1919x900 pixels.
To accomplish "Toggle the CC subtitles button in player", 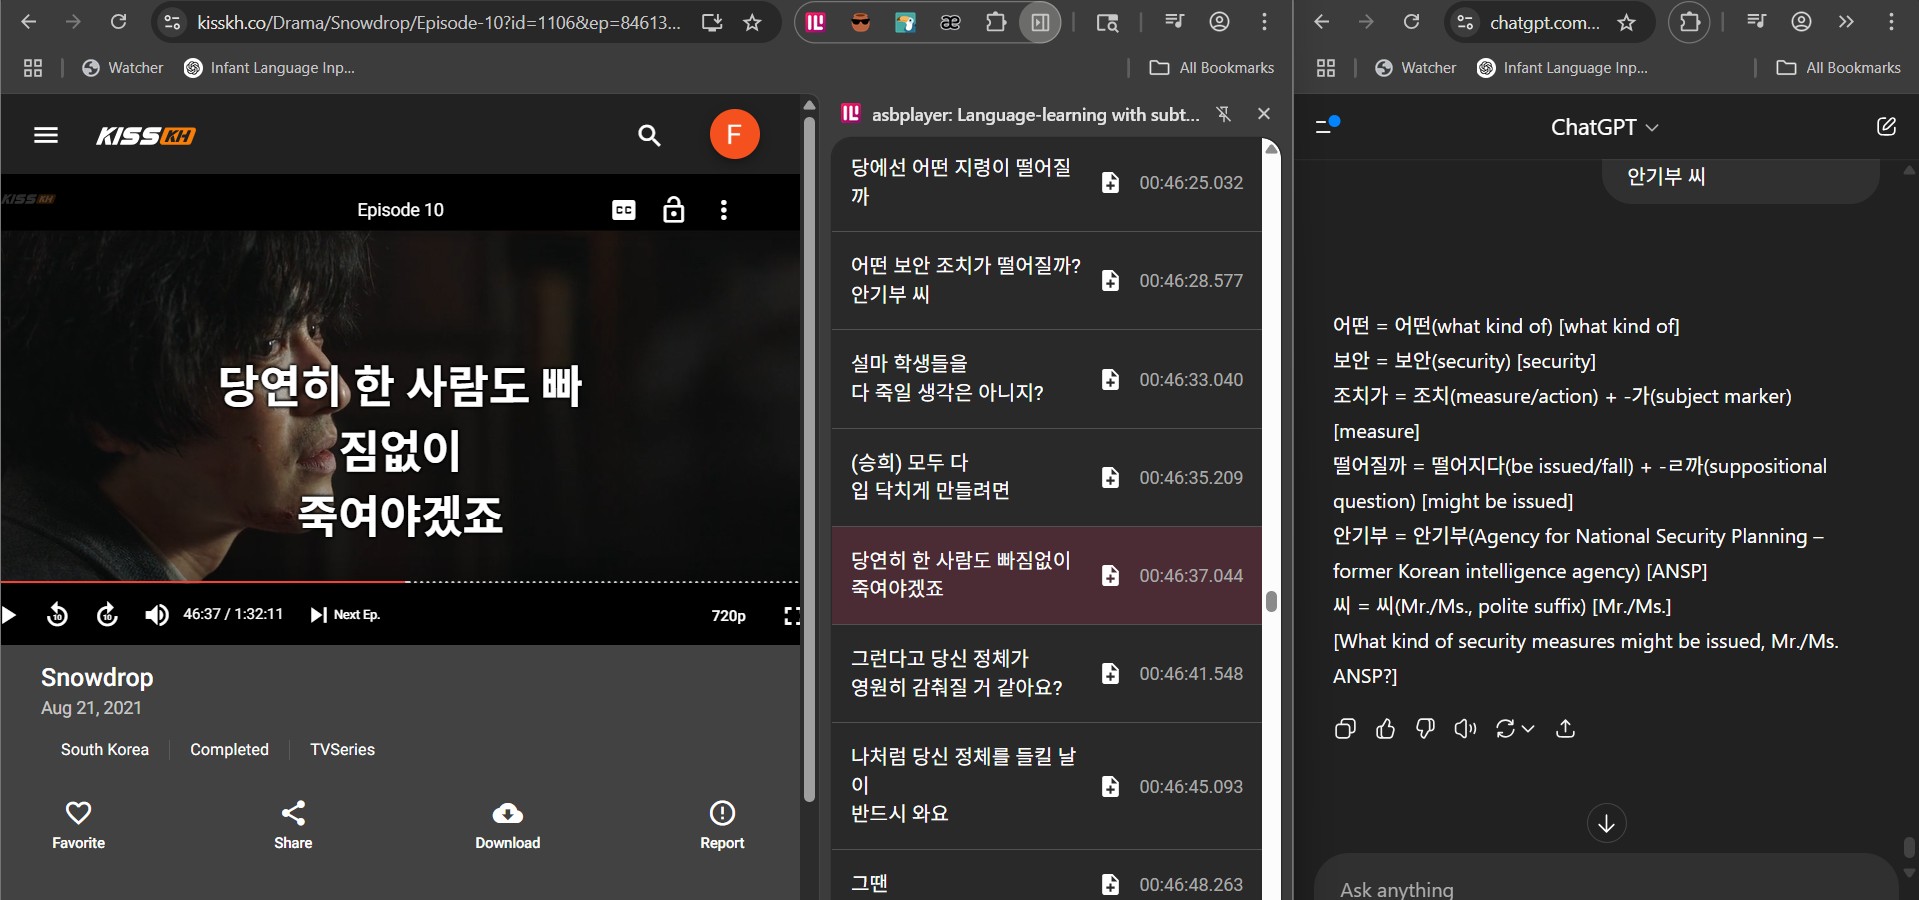I will (623, 210).
